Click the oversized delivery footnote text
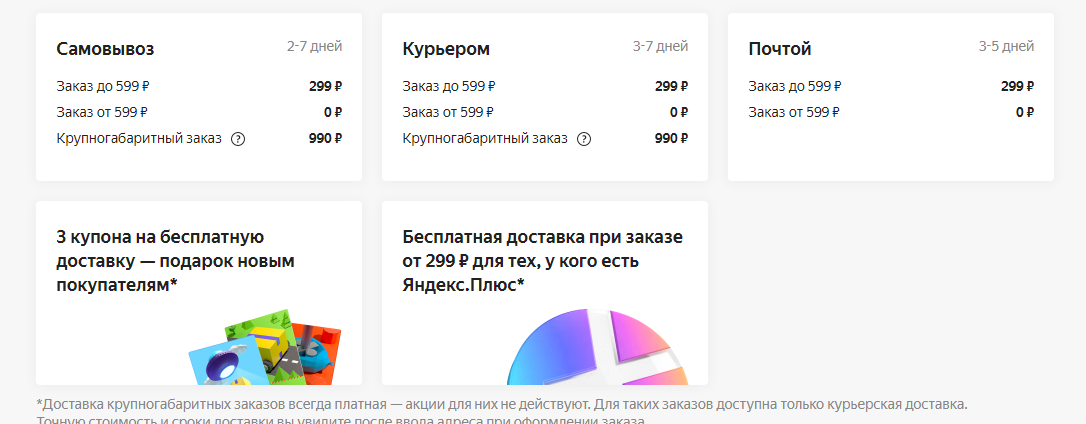1086x424 pixels. [x=502, y=405]
